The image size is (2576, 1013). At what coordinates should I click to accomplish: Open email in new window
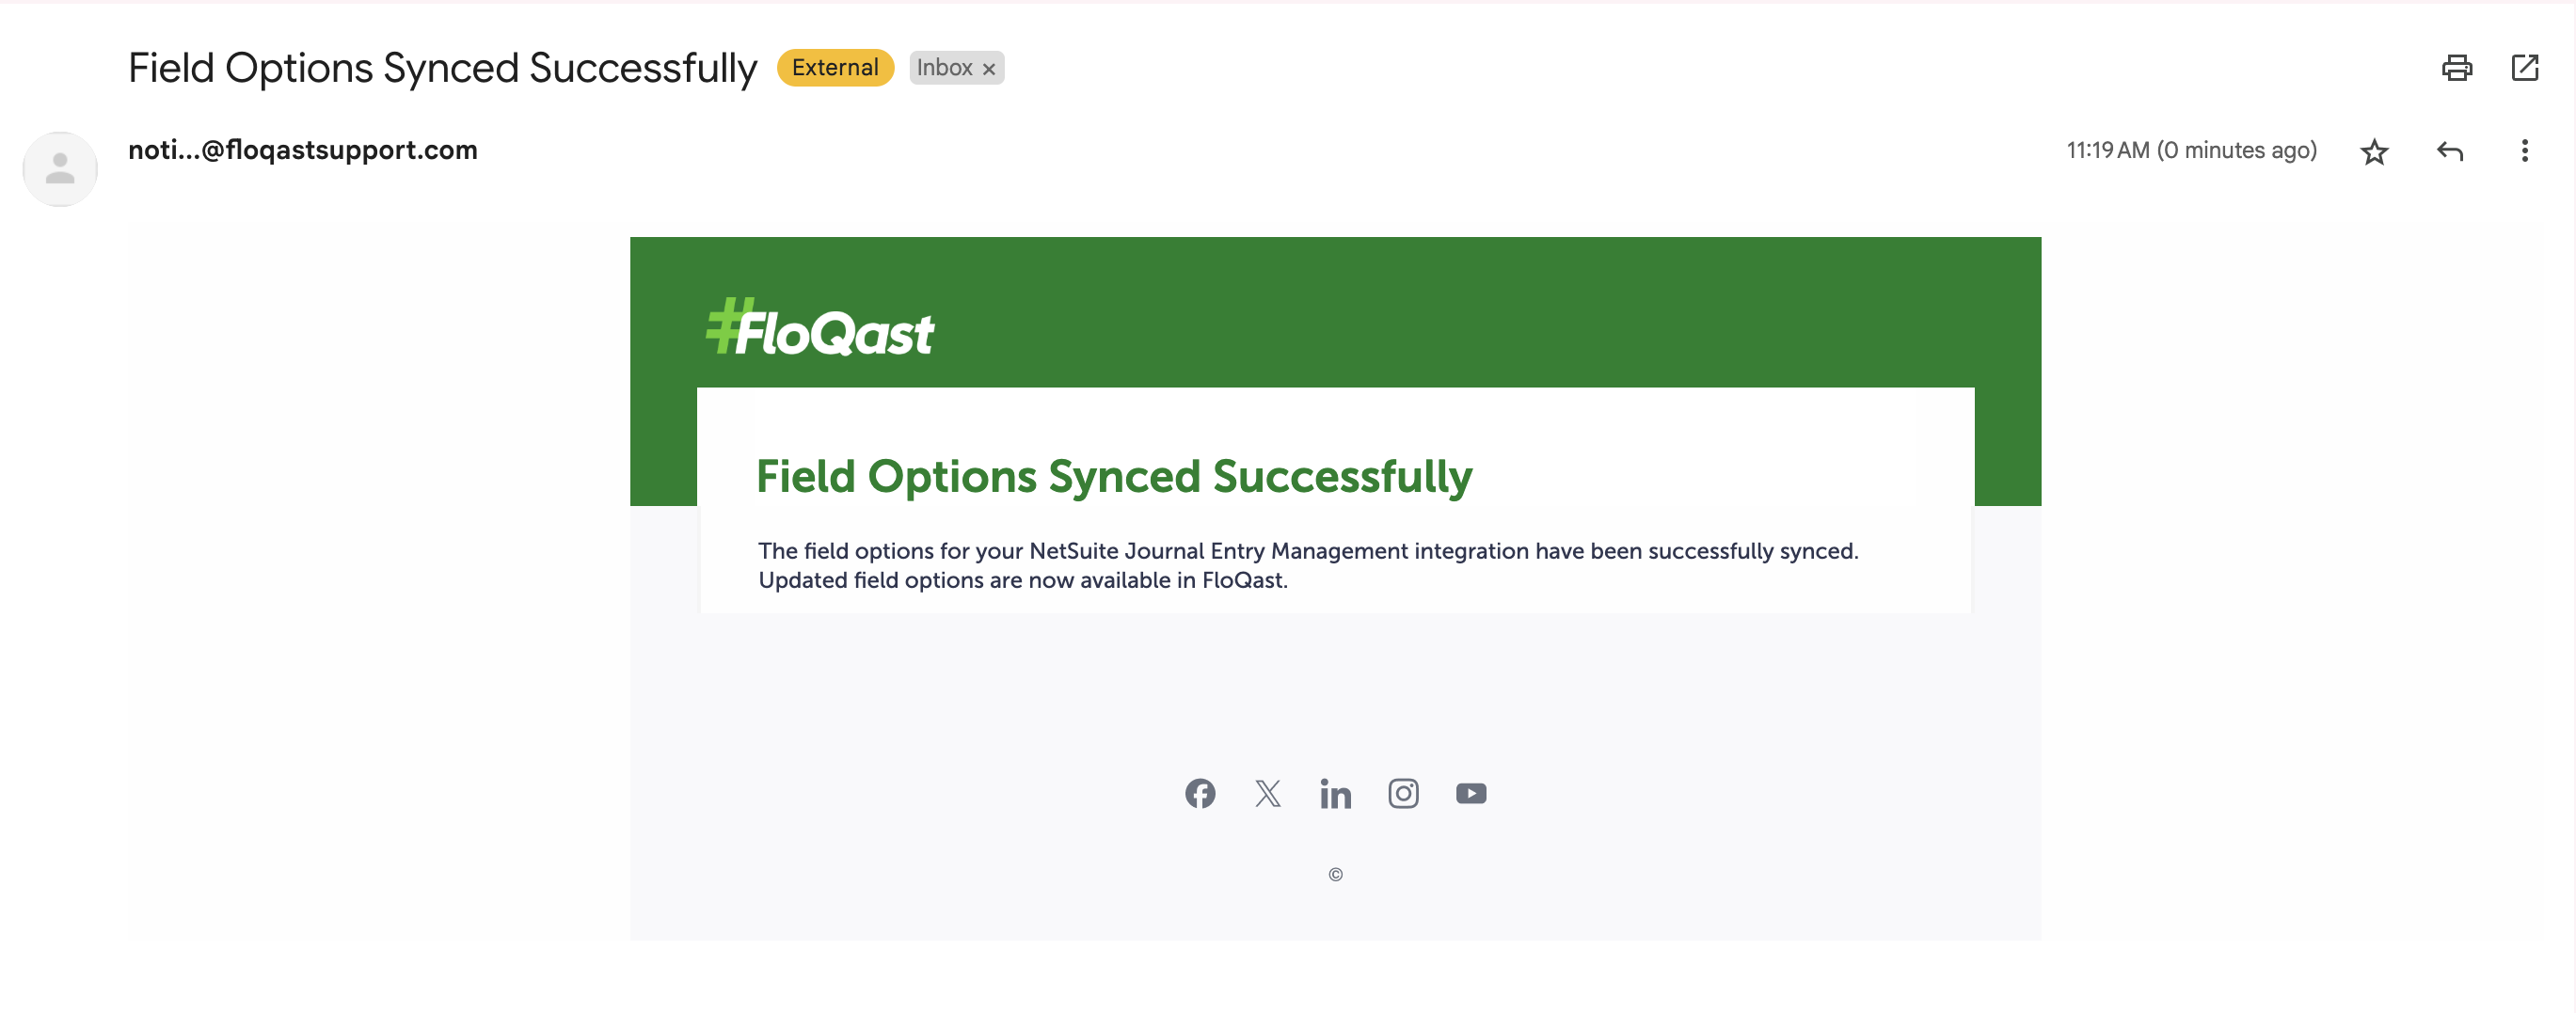click(2524, 68)
